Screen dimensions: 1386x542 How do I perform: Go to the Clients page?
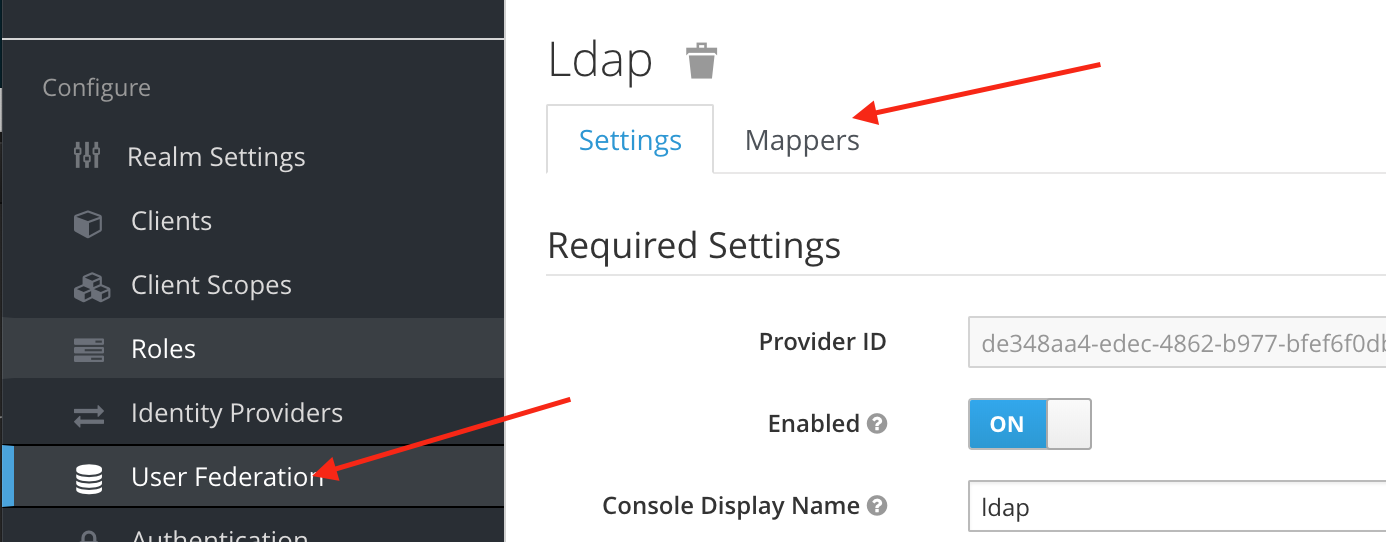pos(171,221)
